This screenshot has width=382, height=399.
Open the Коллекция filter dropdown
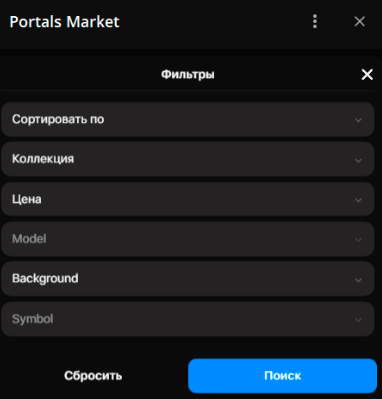click(188, 159)
